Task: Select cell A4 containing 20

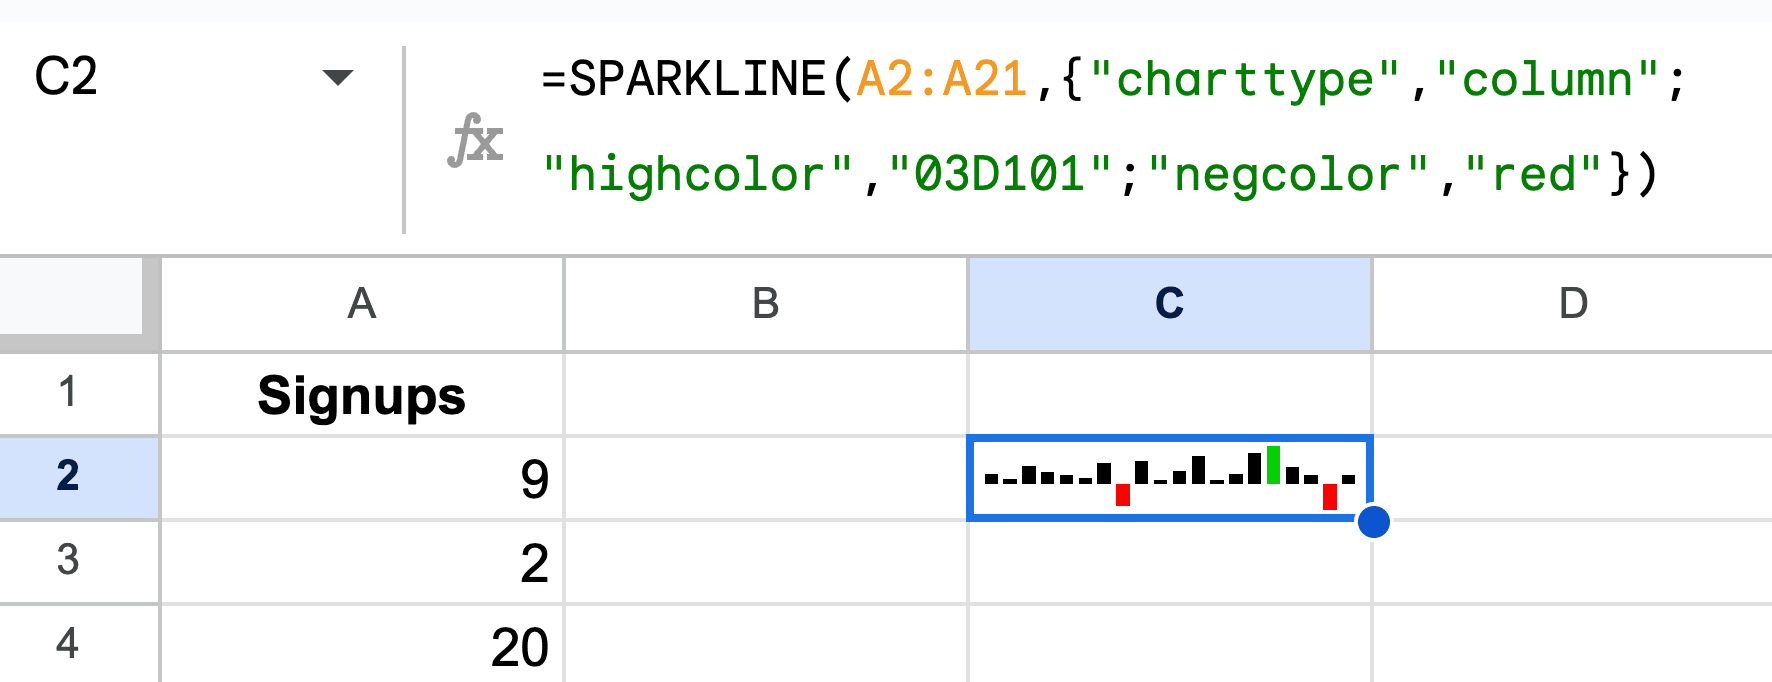Action: pyautogui.click(x=362, y=645)
